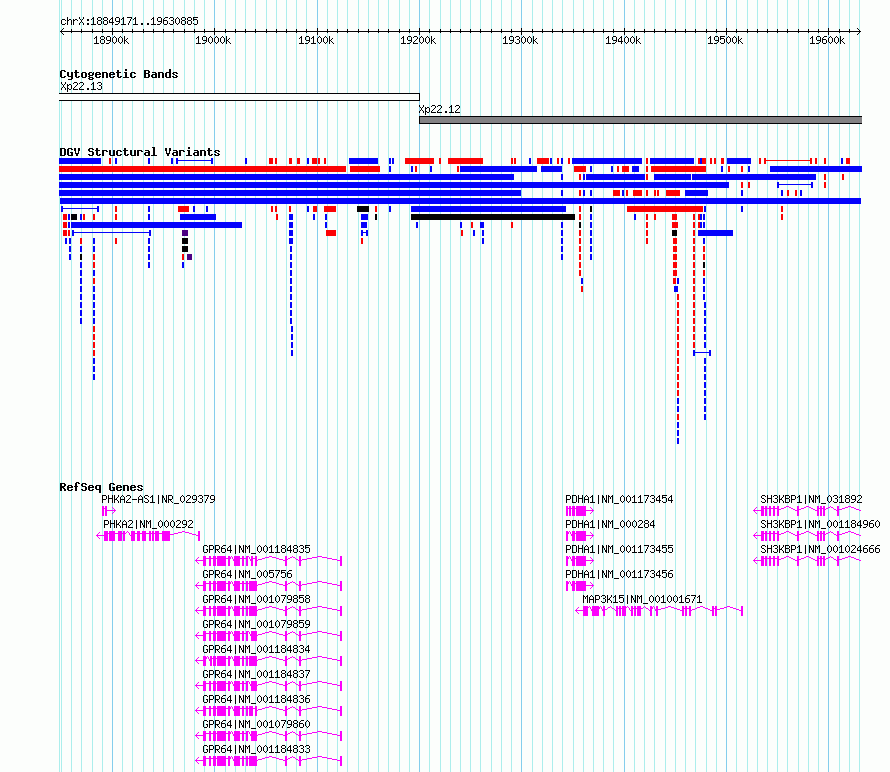Viewport: 890px width, 772px height.
Task: Select the gray Xp22.12 band bar
Action: click(640, 120)
